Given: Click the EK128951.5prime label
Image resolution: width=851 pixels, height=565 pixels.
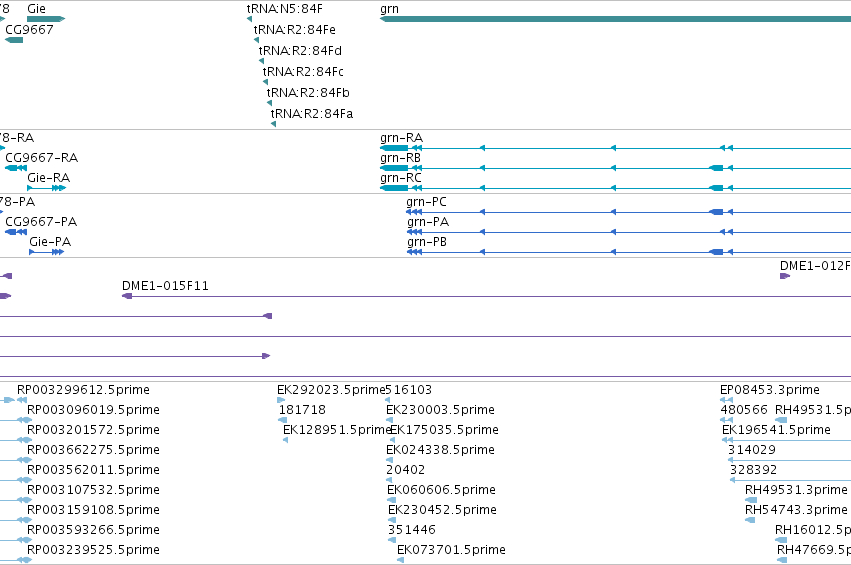Looking at the screenshot, I should click(x=336, y=430).
